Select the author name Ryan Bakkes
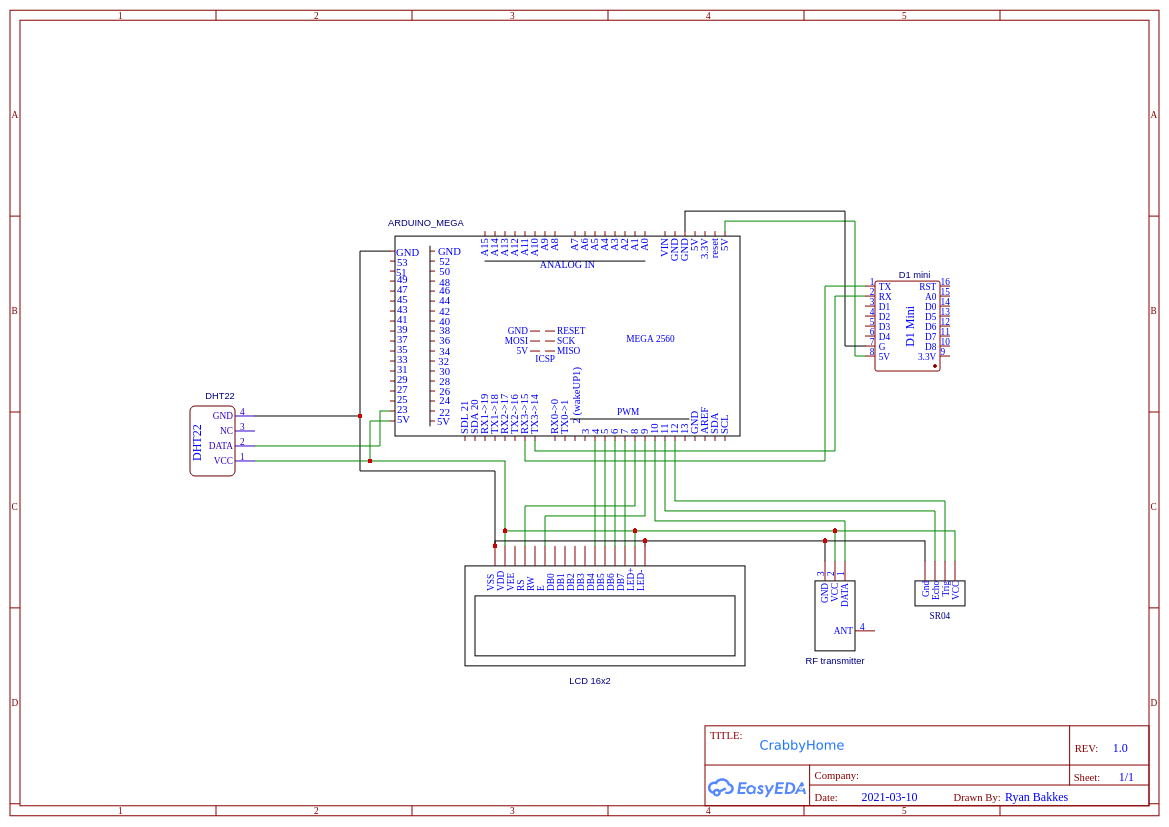Viewport: 1169px width, 827px height. point(1036,797)
